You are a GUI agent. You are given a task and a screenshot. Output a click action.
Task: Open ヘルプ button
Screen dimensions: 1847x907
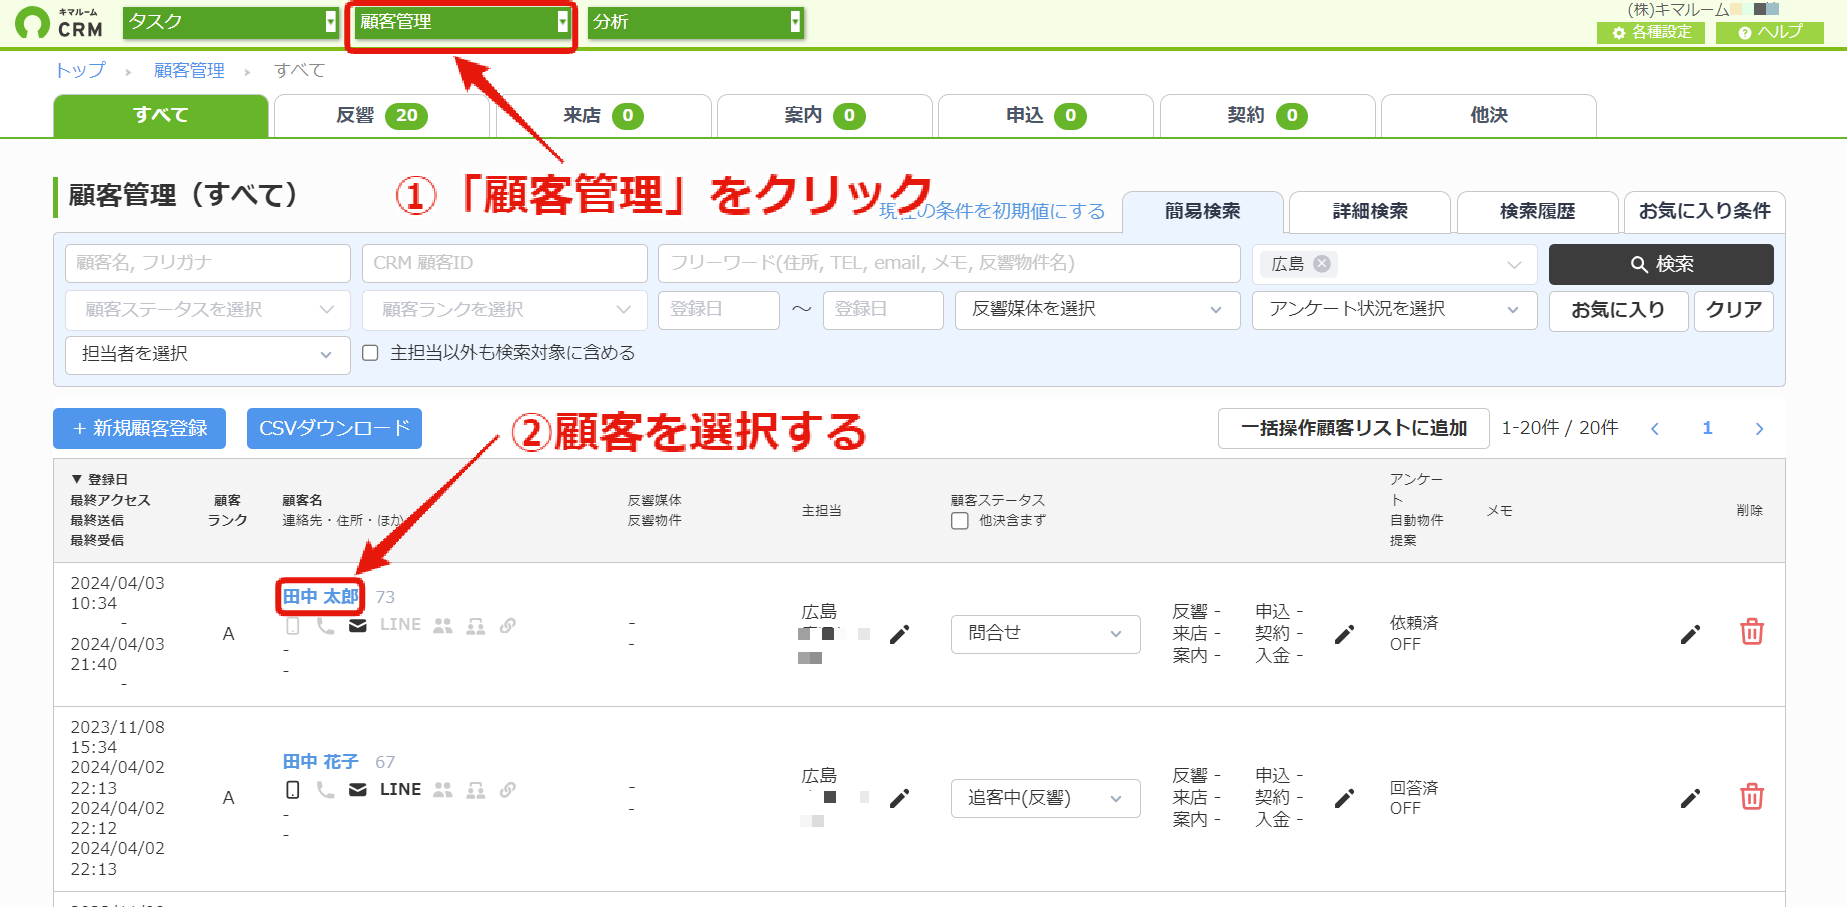(1770, 32)
